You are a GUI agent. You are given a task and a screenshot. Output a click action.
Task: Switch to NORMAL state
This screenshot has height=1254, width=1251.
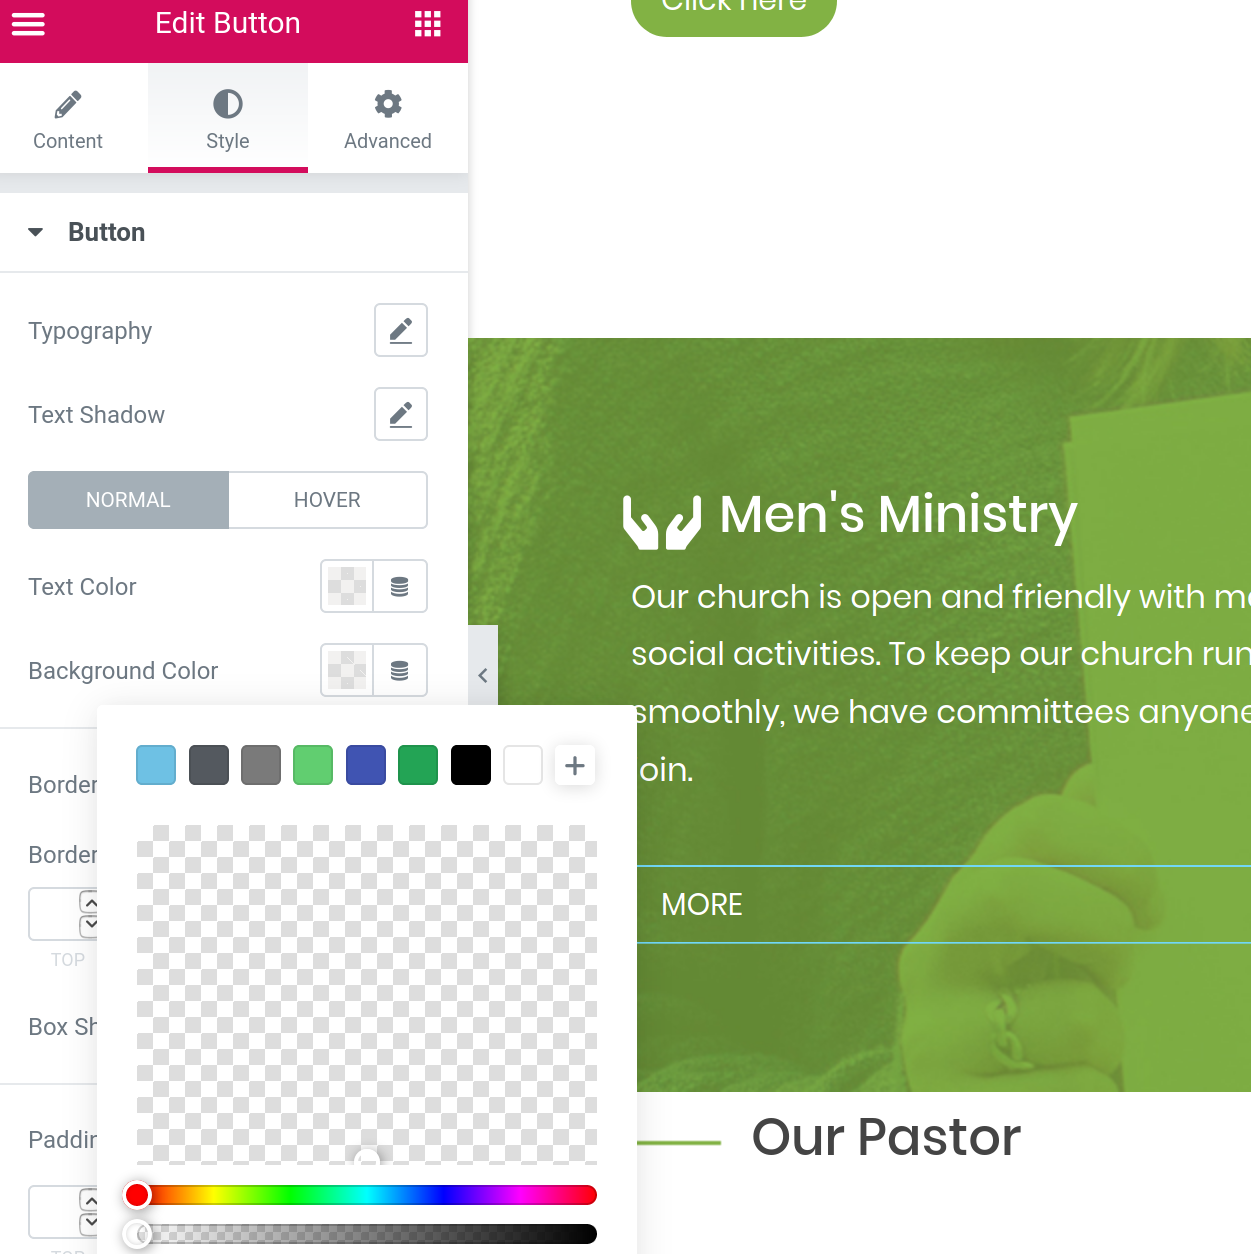[128, 500]
